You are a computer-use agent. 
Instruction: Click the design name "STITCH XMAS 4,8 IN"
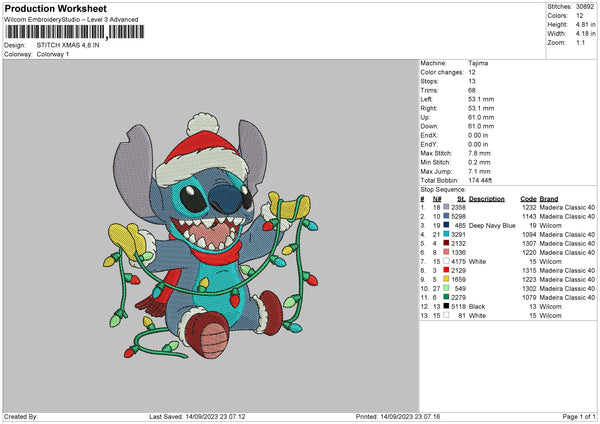tap(68, 45)
